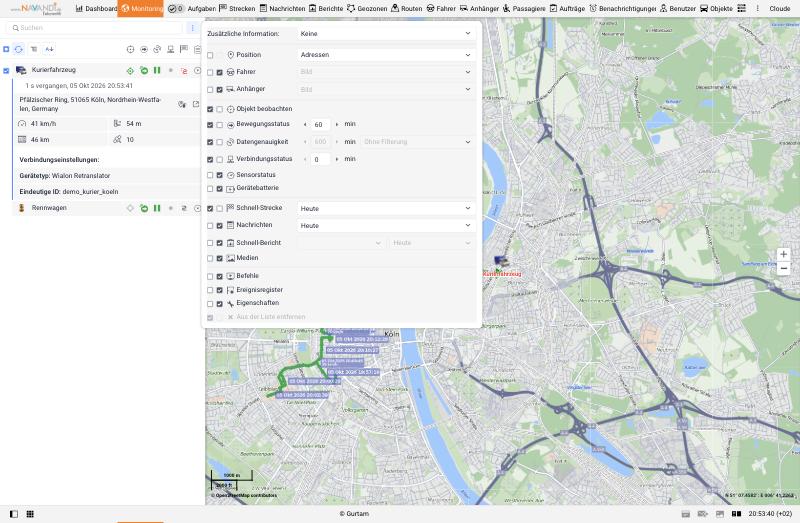Open the three-dot overflow menu in the top bar
Image resolution: width=800 pixels, height=523 pixels.
[x=757, y=8]
